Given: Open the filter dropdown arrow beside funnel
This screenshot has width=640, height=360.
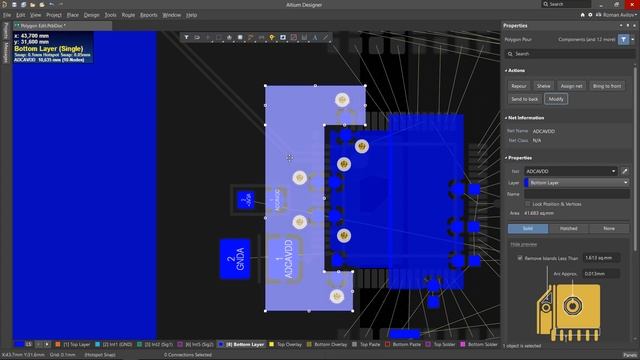Looking at the screenshot, I should click(633, 39).
